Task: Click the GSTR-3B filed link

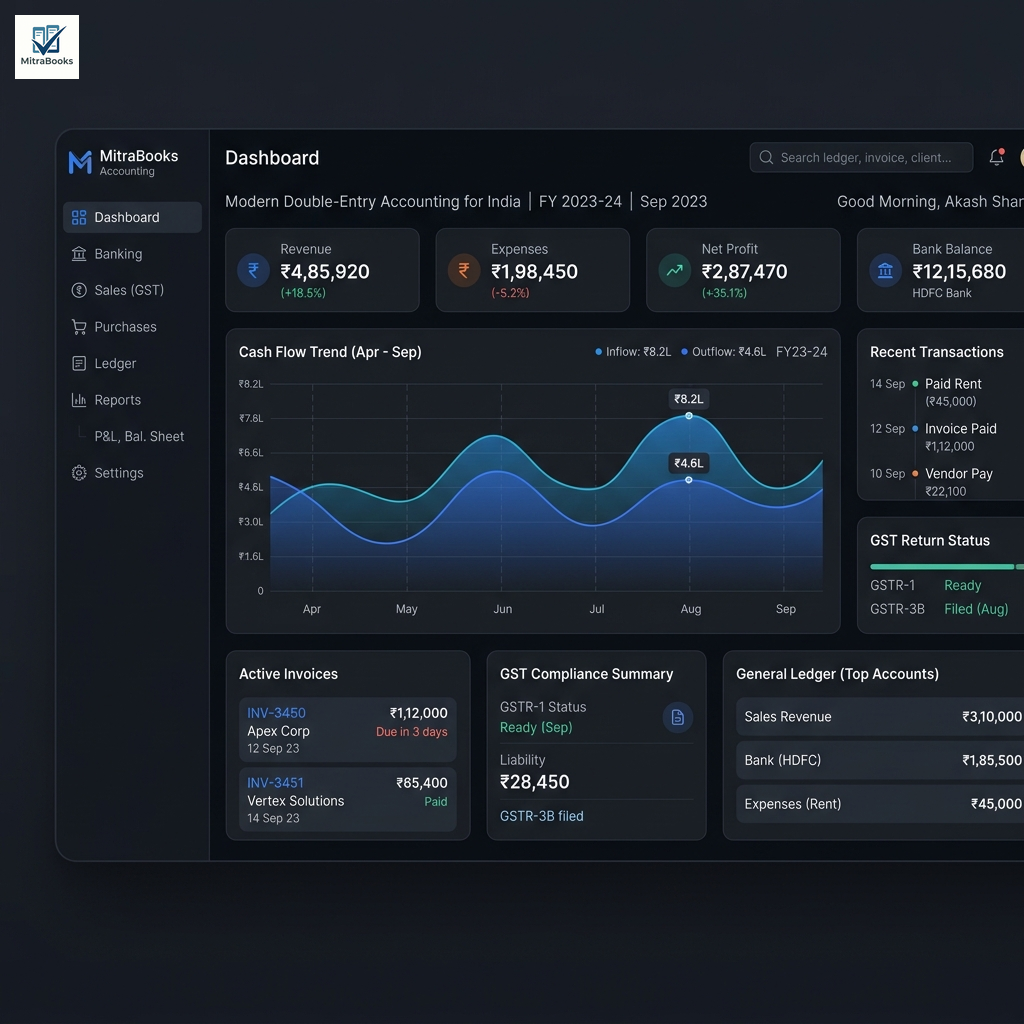Action: pyautogui.click(x=541, y=816)
